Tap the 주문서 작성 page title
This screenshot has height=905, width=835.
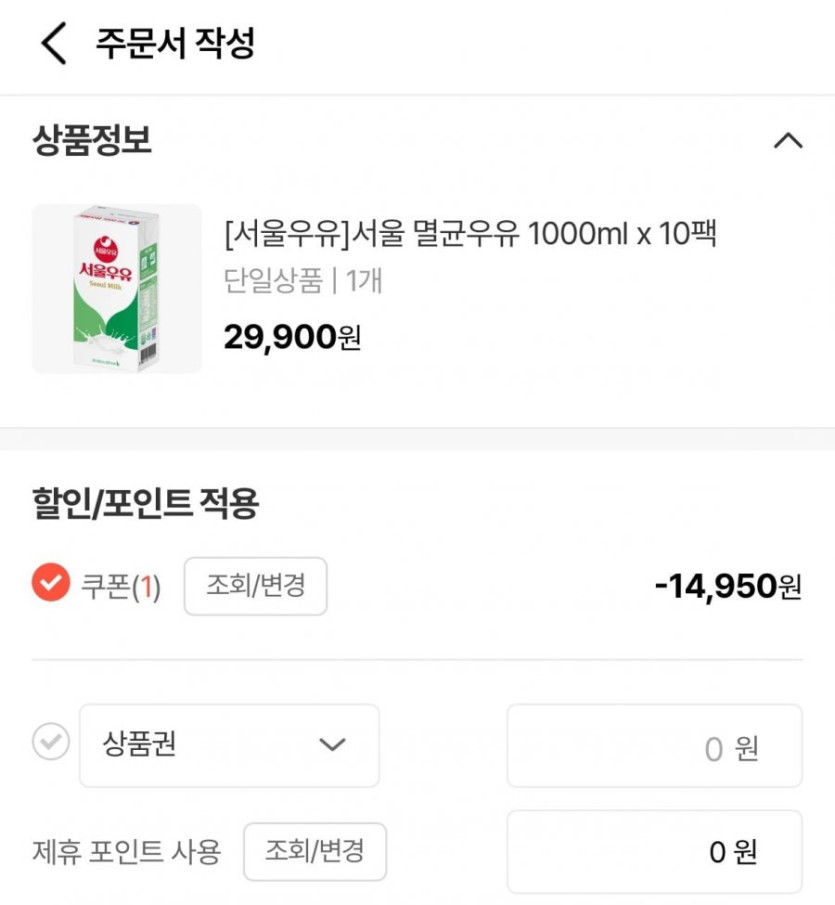point(175,44)
